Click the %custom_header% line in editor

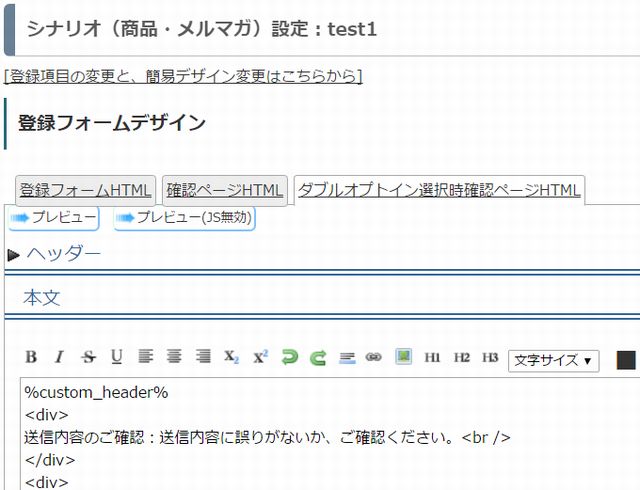click(x=96, y=392)
